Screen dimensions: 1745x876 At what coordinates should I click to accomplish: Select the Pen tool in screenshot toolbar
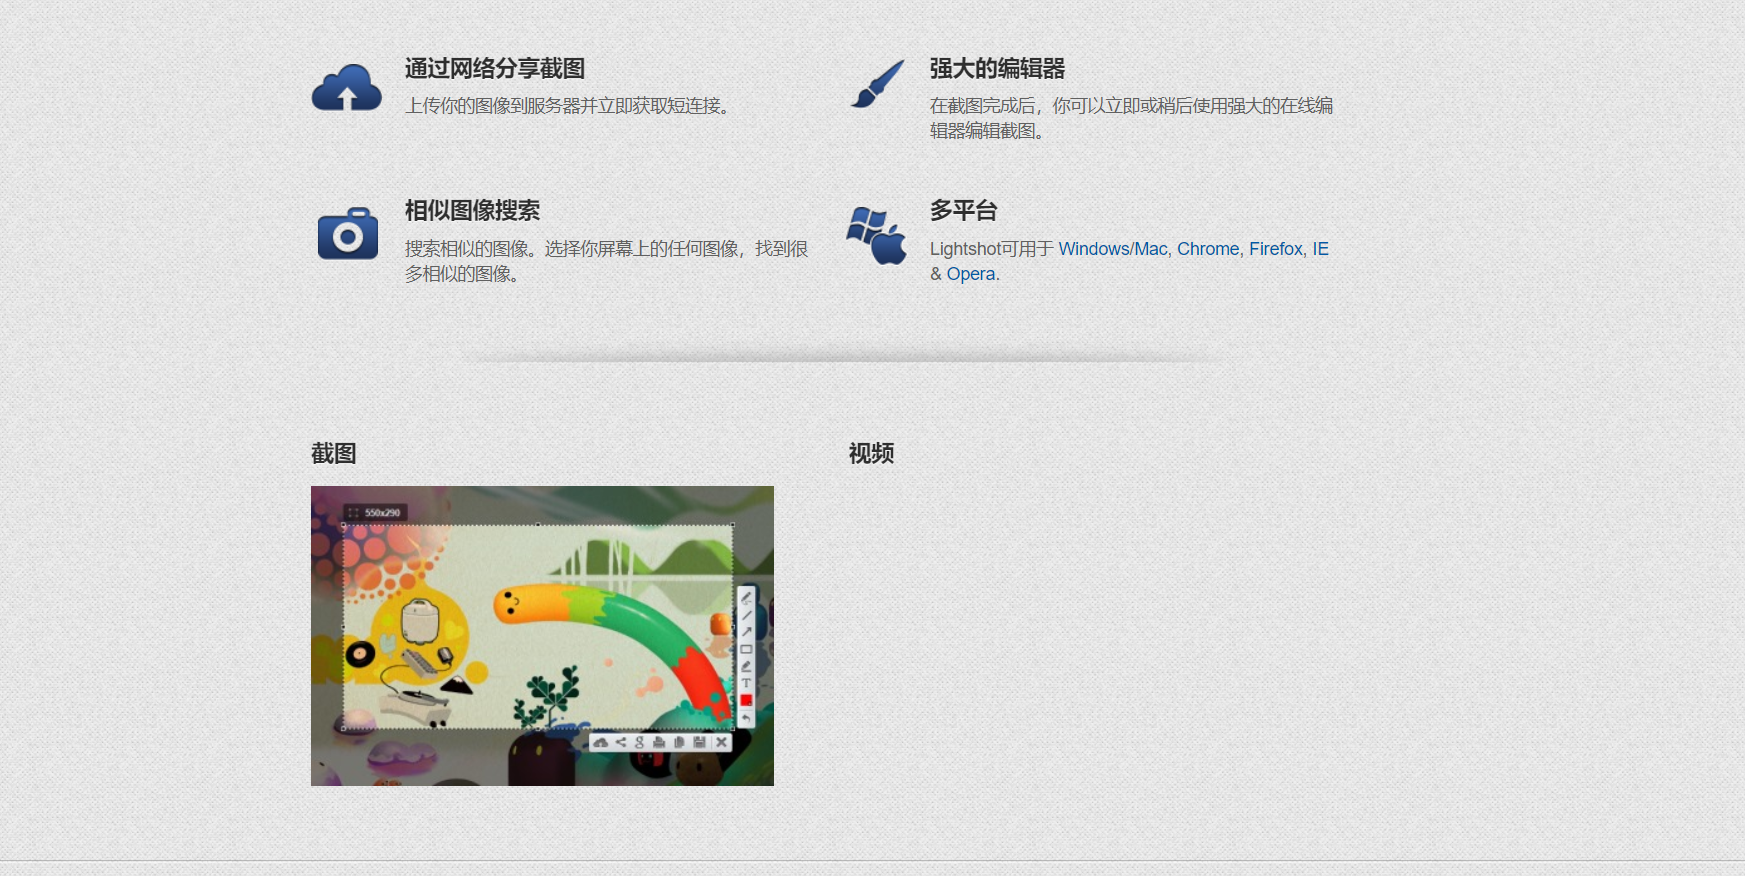point(746,598)
